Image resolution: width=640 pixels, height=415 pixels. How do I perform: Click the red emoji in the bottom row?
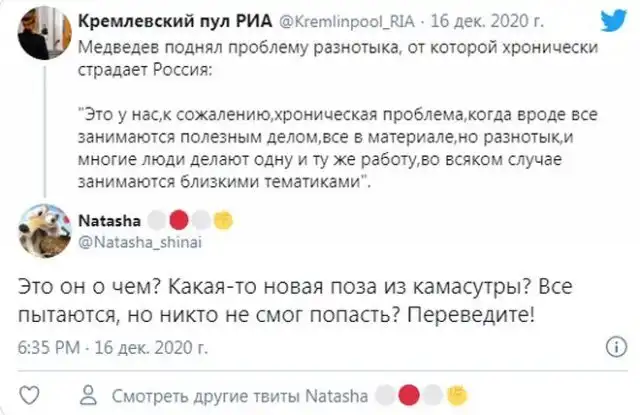[408, 392]
